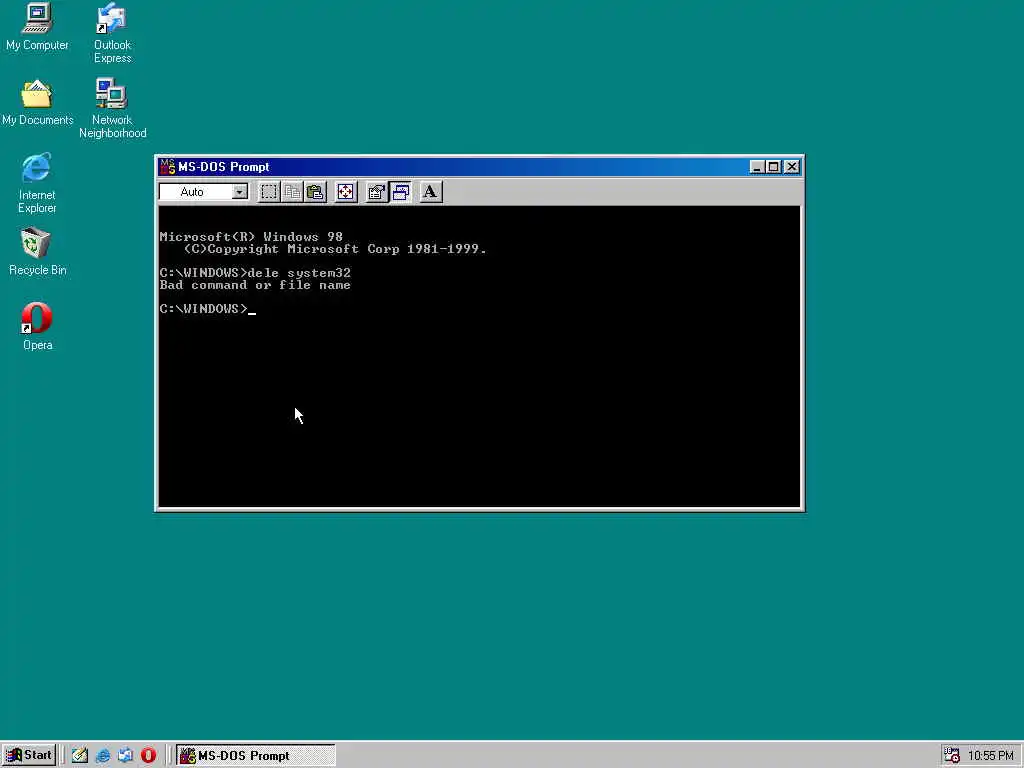Image resolution: width=1024 pixels, height=768 pixels.
Task: Click the Start button
Action: tap(29, 756)
